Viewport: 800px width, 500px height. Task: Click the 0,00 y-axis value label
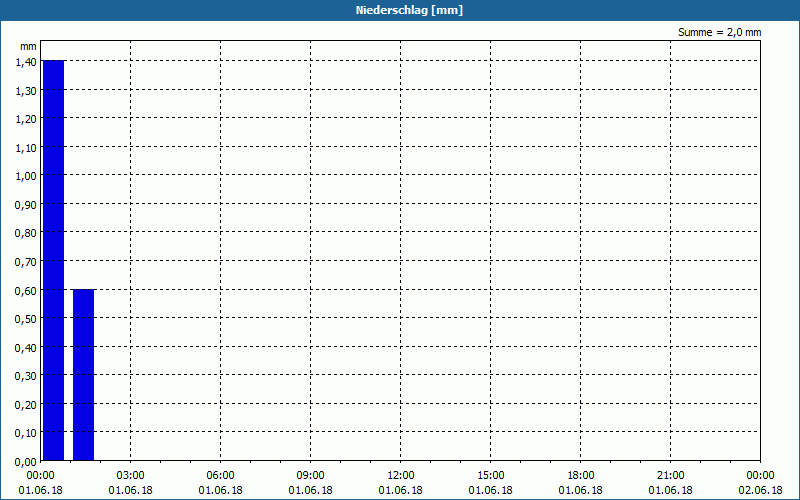[26, 461]
